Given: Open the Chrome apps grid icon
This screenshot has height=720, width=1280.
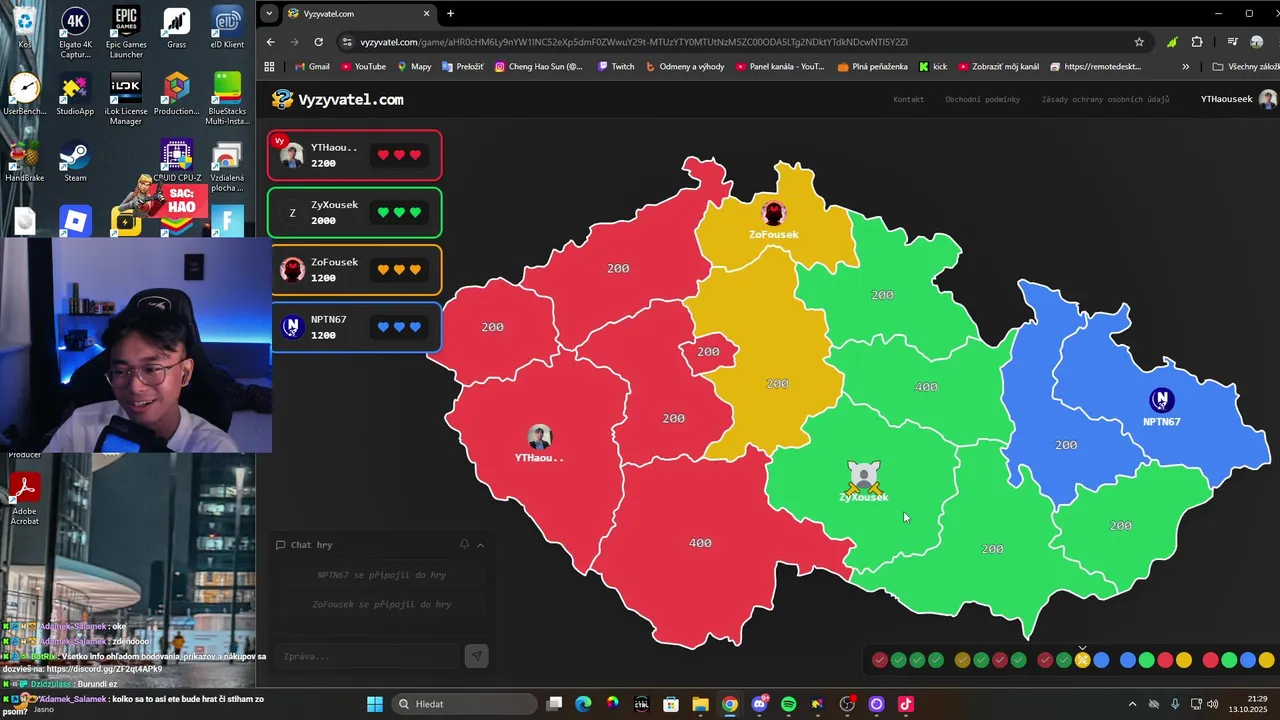Looking at the screenshot, I should [269, 67].
